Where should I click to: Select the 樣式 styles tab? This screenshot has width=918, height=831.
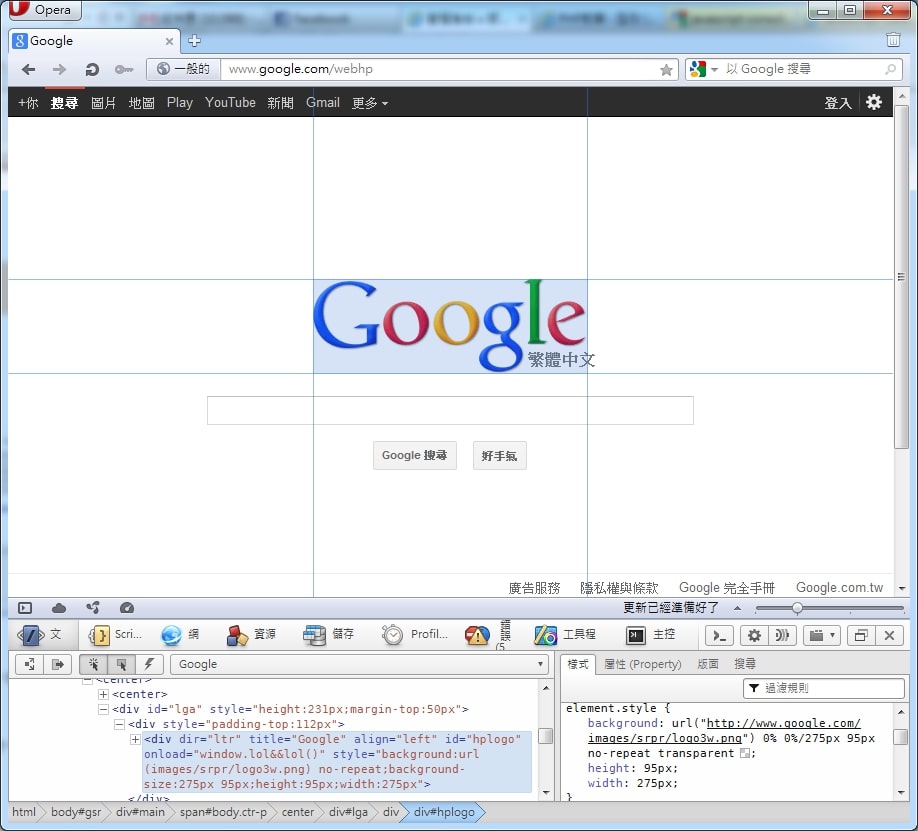pos(578,664)
